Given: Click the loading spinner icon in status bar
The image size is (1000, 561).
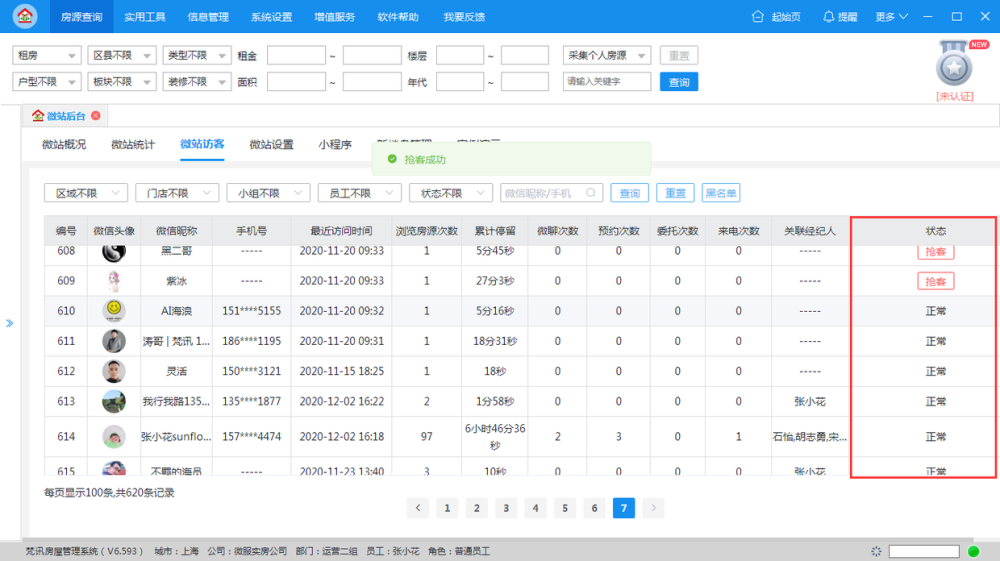Looking at the screenshot, I should pos(876,551).
